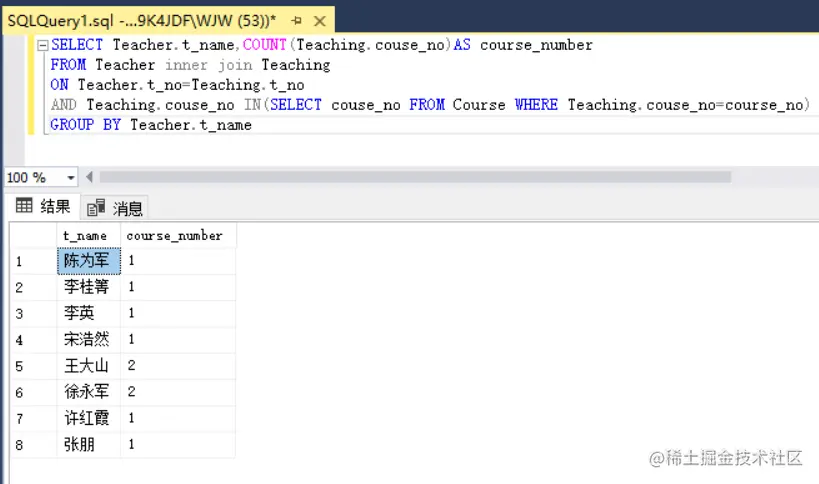Screen dimensions: 819x484
Task: Pin the SQLQuery1.sql tab
Action: click(x=297, y=21)
